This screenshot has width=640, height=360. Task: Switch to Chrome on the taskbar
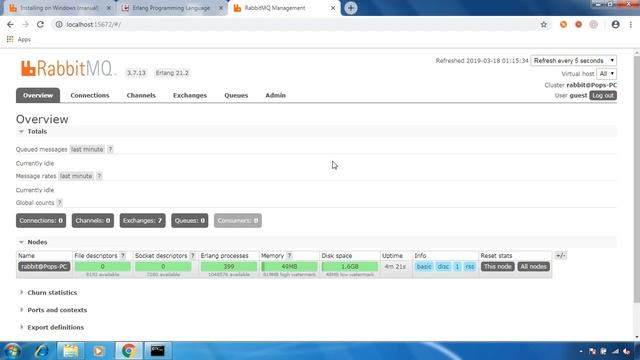[129, 351]
